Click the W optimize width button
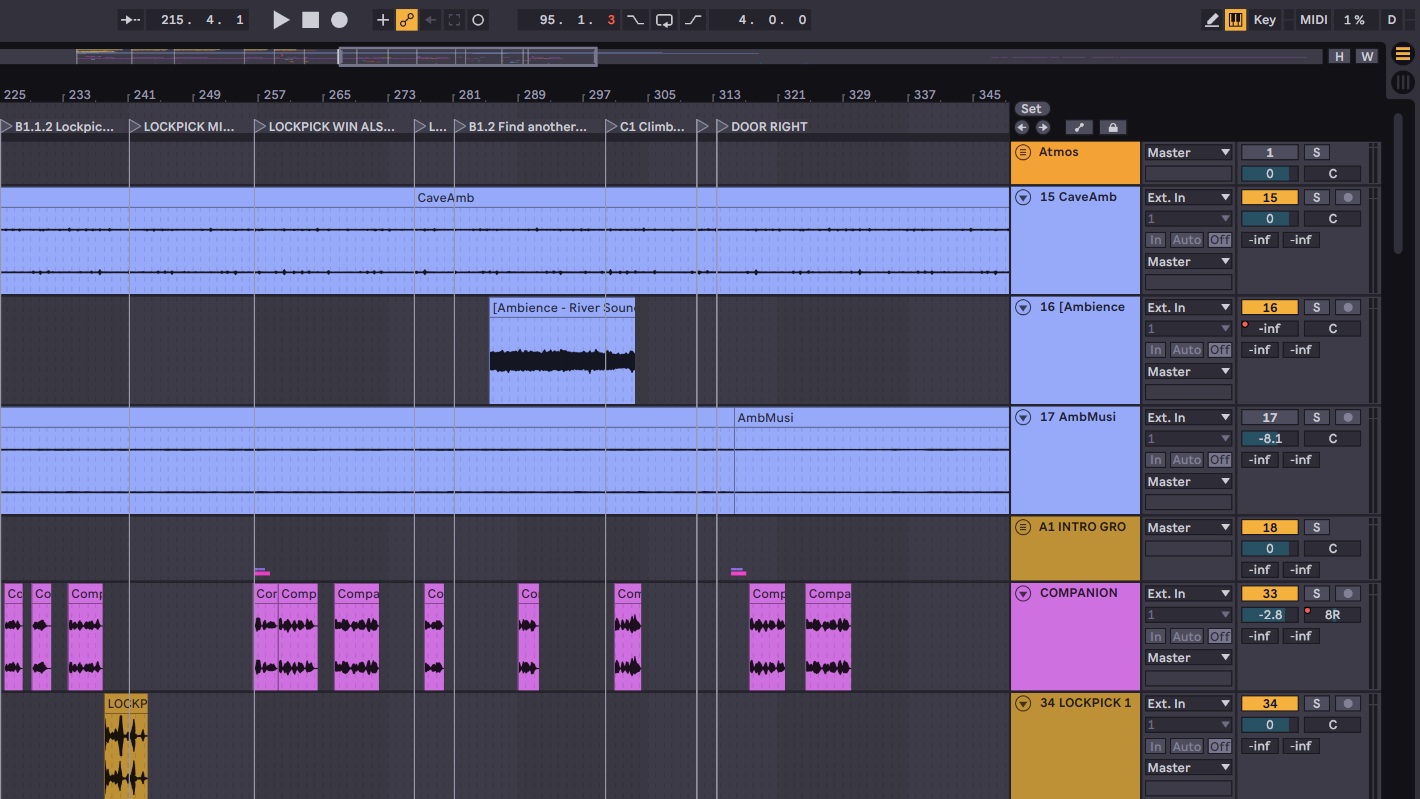The image size is (1420, 799). (1367, 56)
